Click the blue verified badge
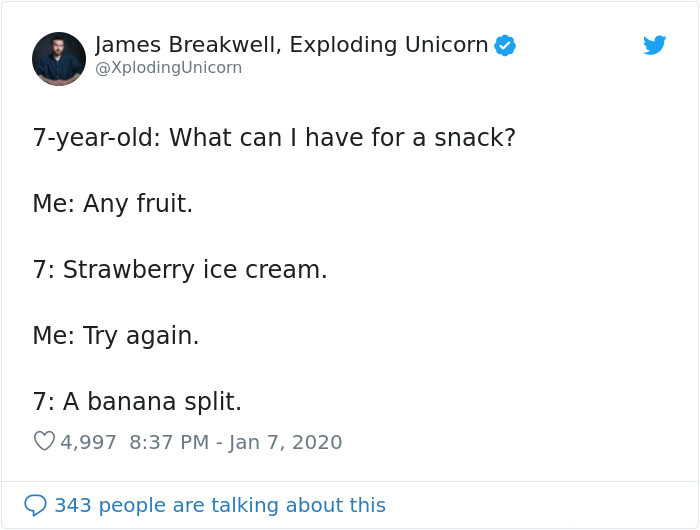The image size is (700, 530). click(506, 45)
